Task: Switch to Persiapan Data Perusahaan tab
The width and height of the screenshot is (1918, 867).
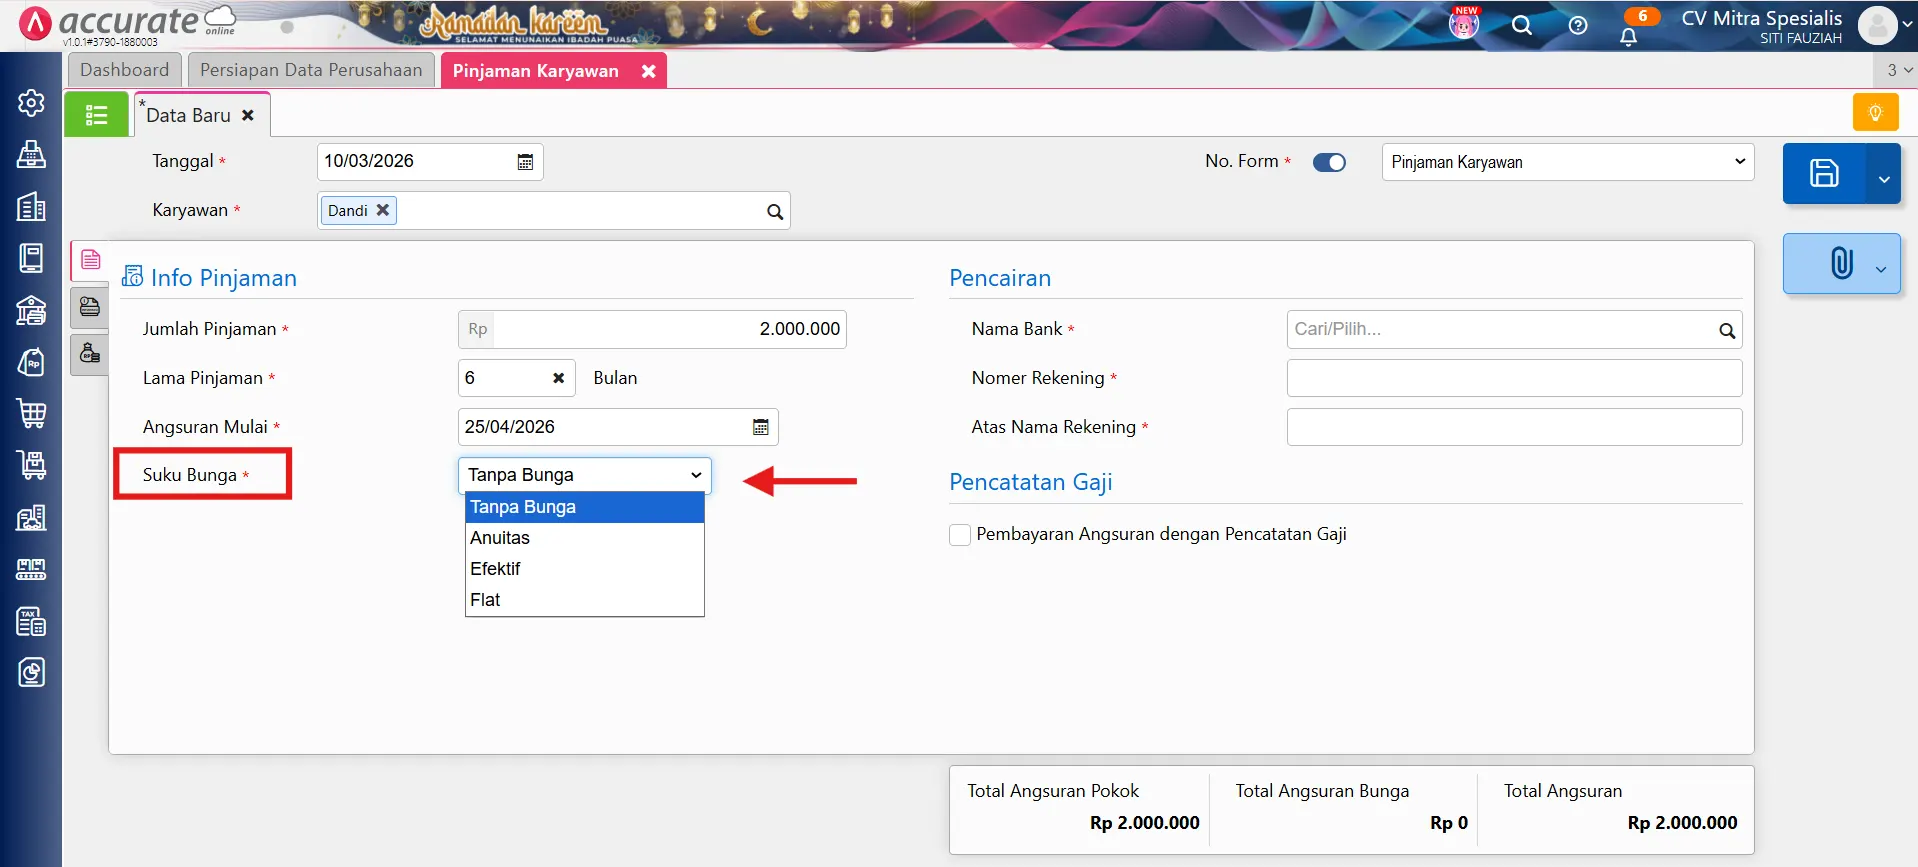Action: click(x=311, y=70)
